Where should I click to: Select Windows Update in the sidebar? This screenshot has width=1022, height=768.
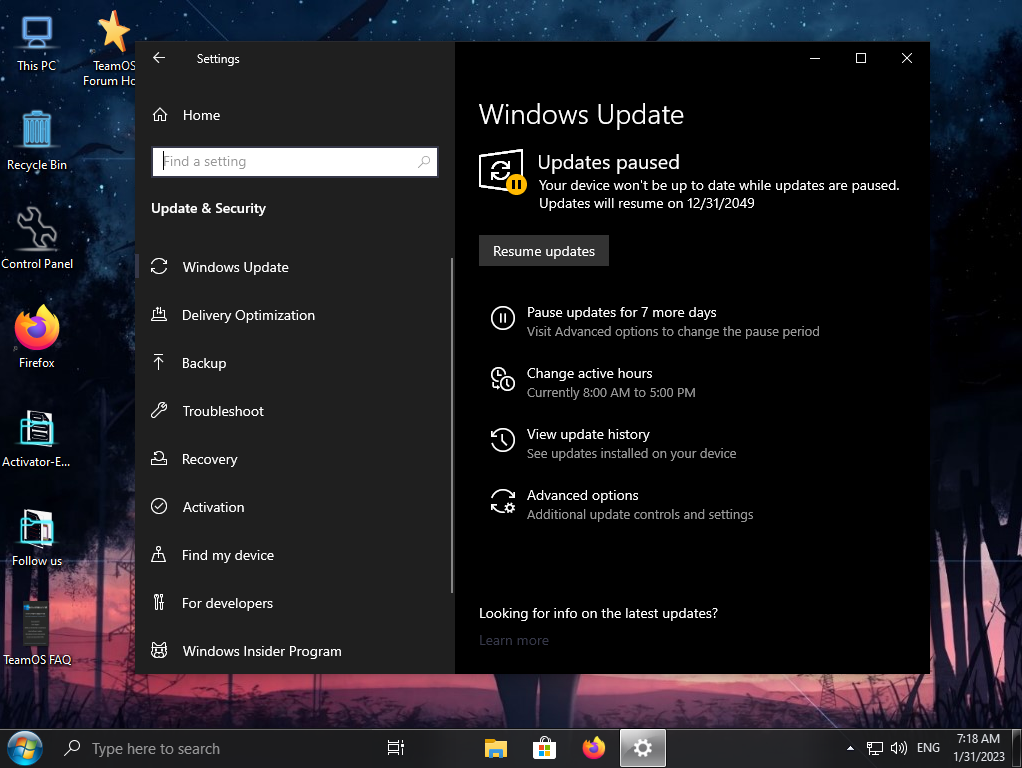[x=293, y=267]
